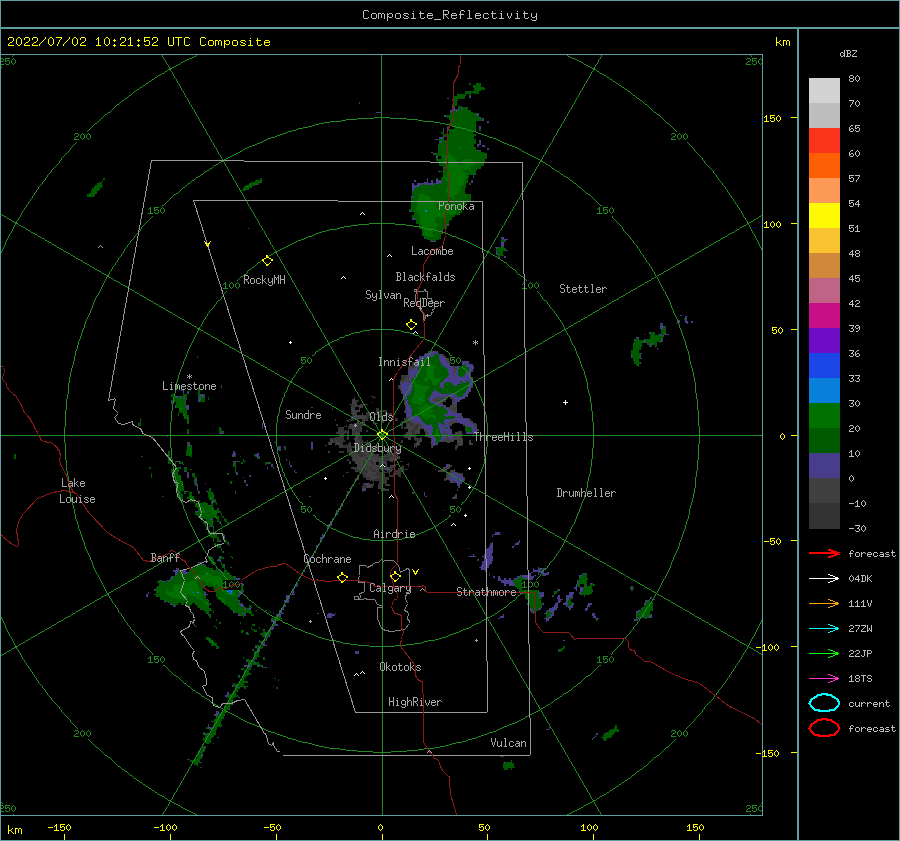The image size is (900, 841).
Task: Click the HighRiver city label
Action: point(415,702)
